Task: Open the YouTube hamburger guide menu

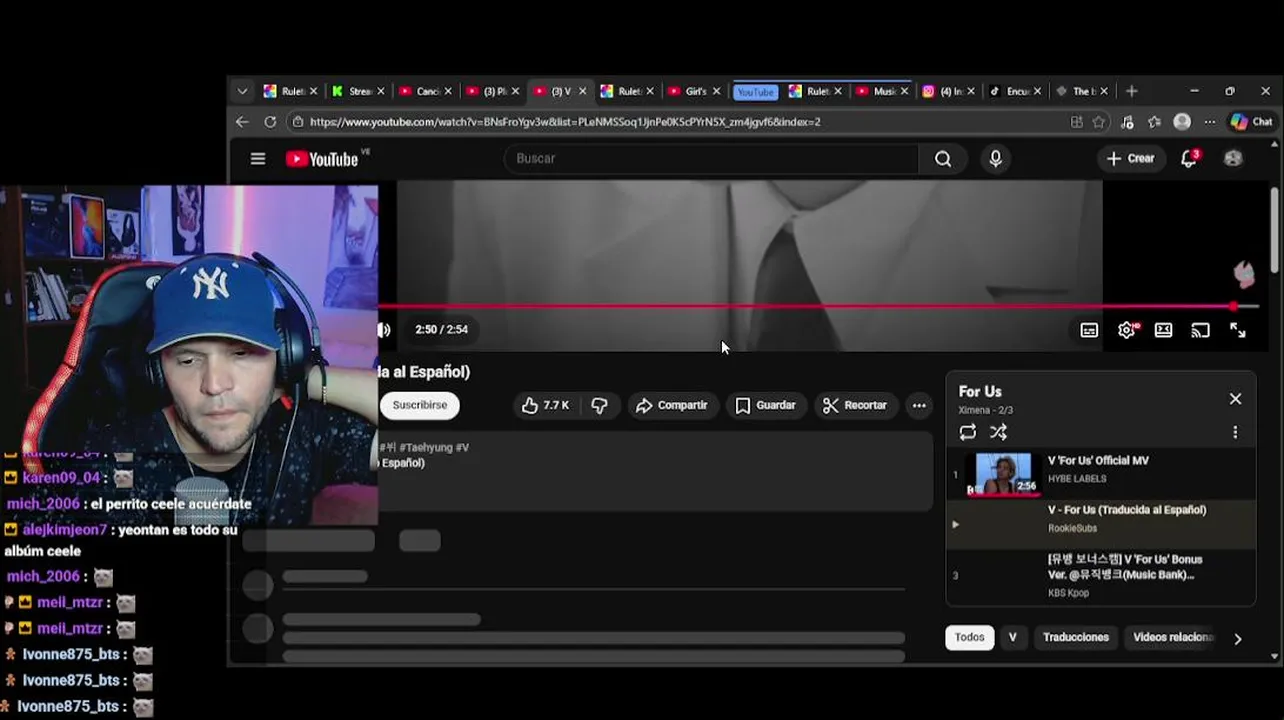Action: tap(258, 159)
